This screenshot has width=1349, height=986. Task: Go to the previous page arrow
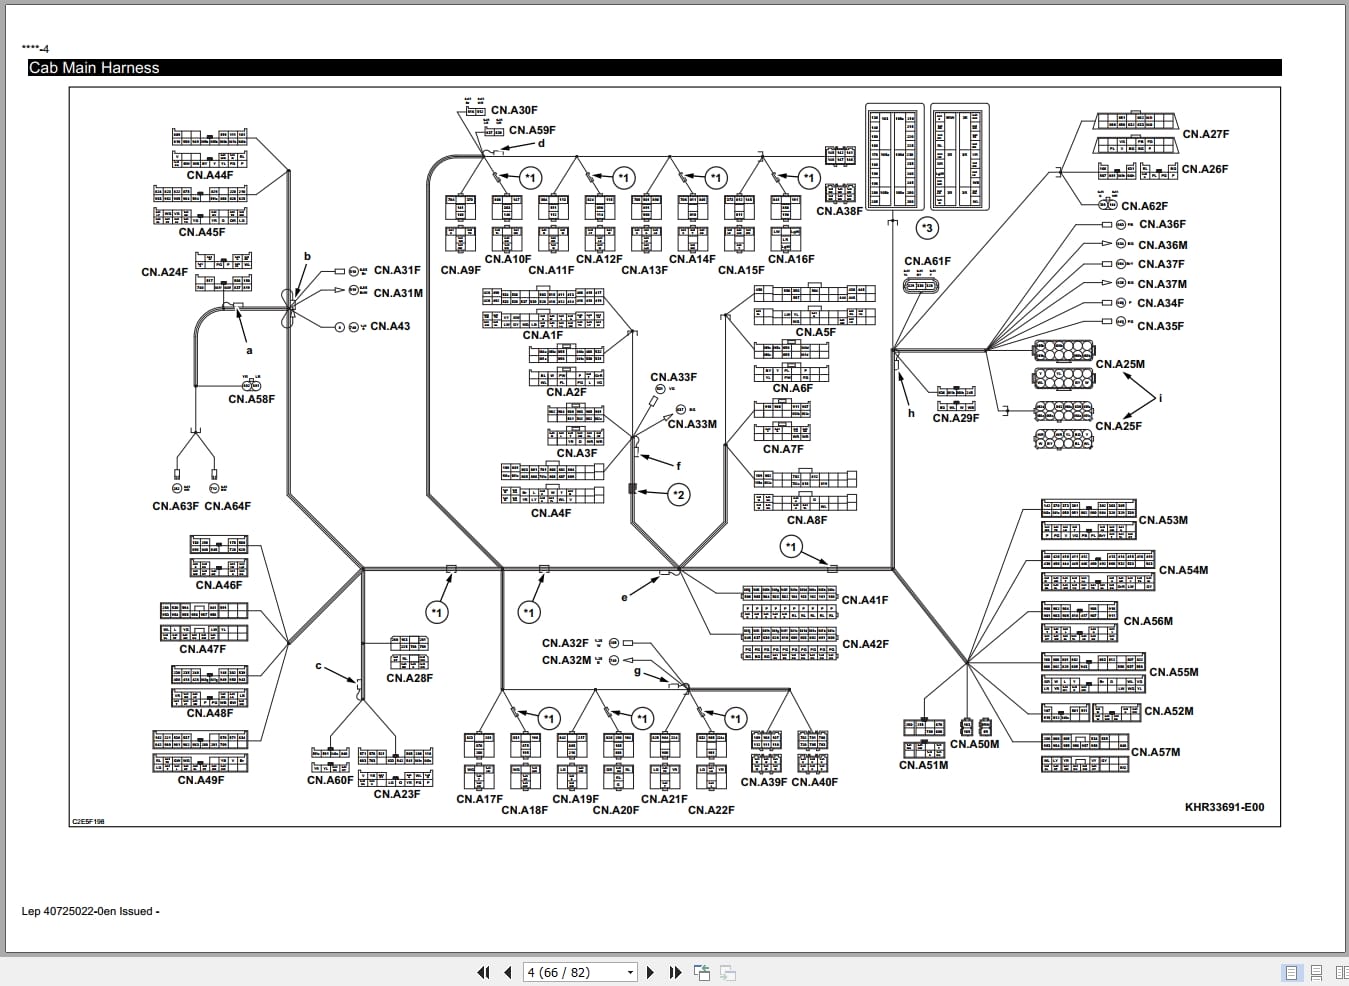[507, 971]
